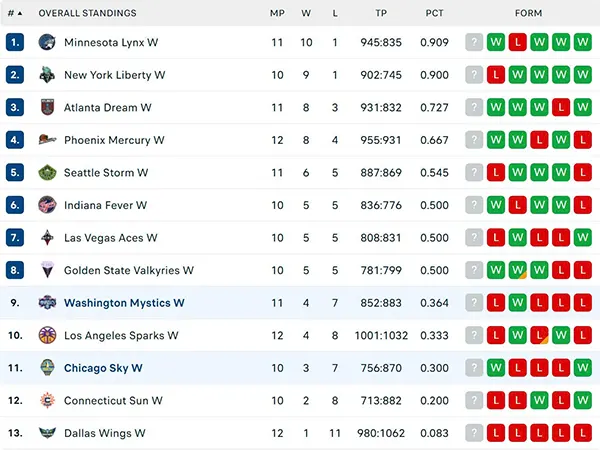The width and height of the screenshot is (600, 450).
Task: Click the 0.083 percentage for Dallas Wings
Action: (x=434, y=433)
